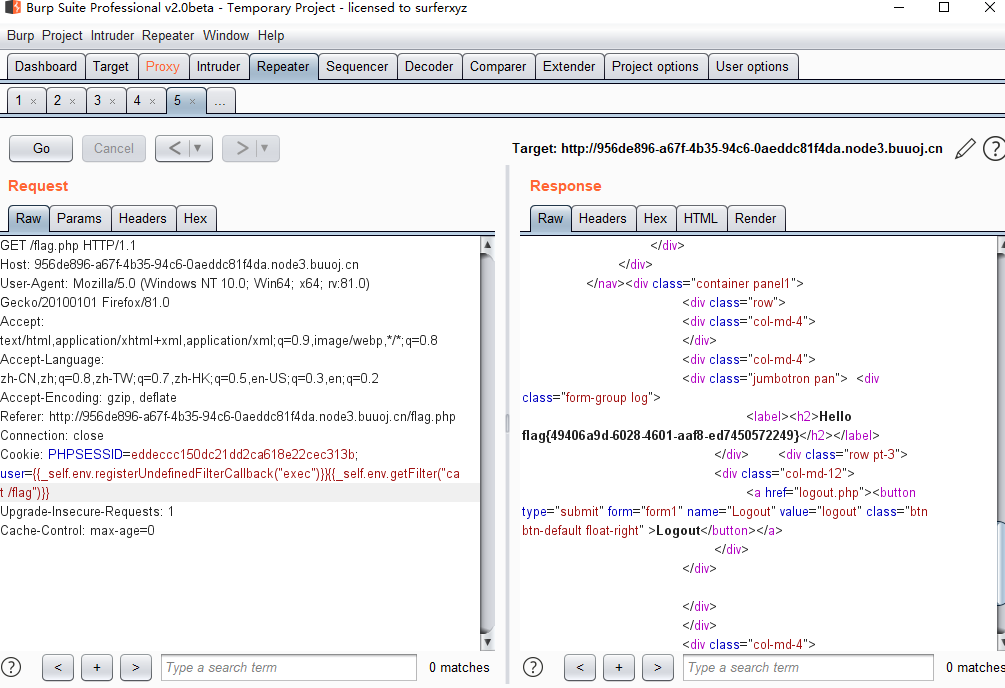Screen dimensions: 1005x688
Task: Switch to the Sequencer tab
Action: click(x=357, y=67)
